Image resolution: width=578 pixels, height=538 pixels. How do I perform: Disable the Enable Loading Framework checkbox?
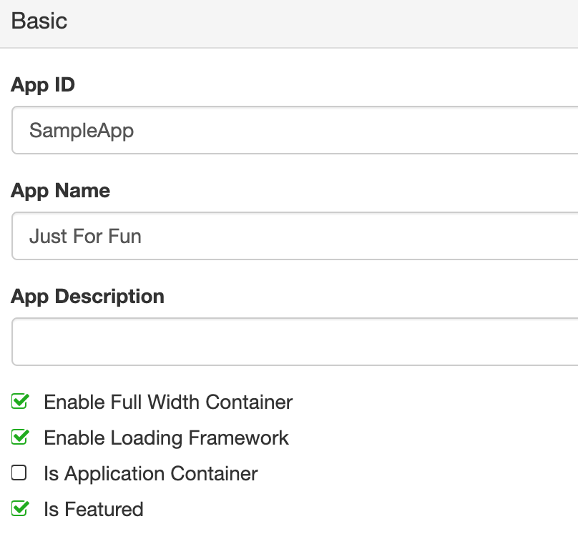tap(19, 437)
